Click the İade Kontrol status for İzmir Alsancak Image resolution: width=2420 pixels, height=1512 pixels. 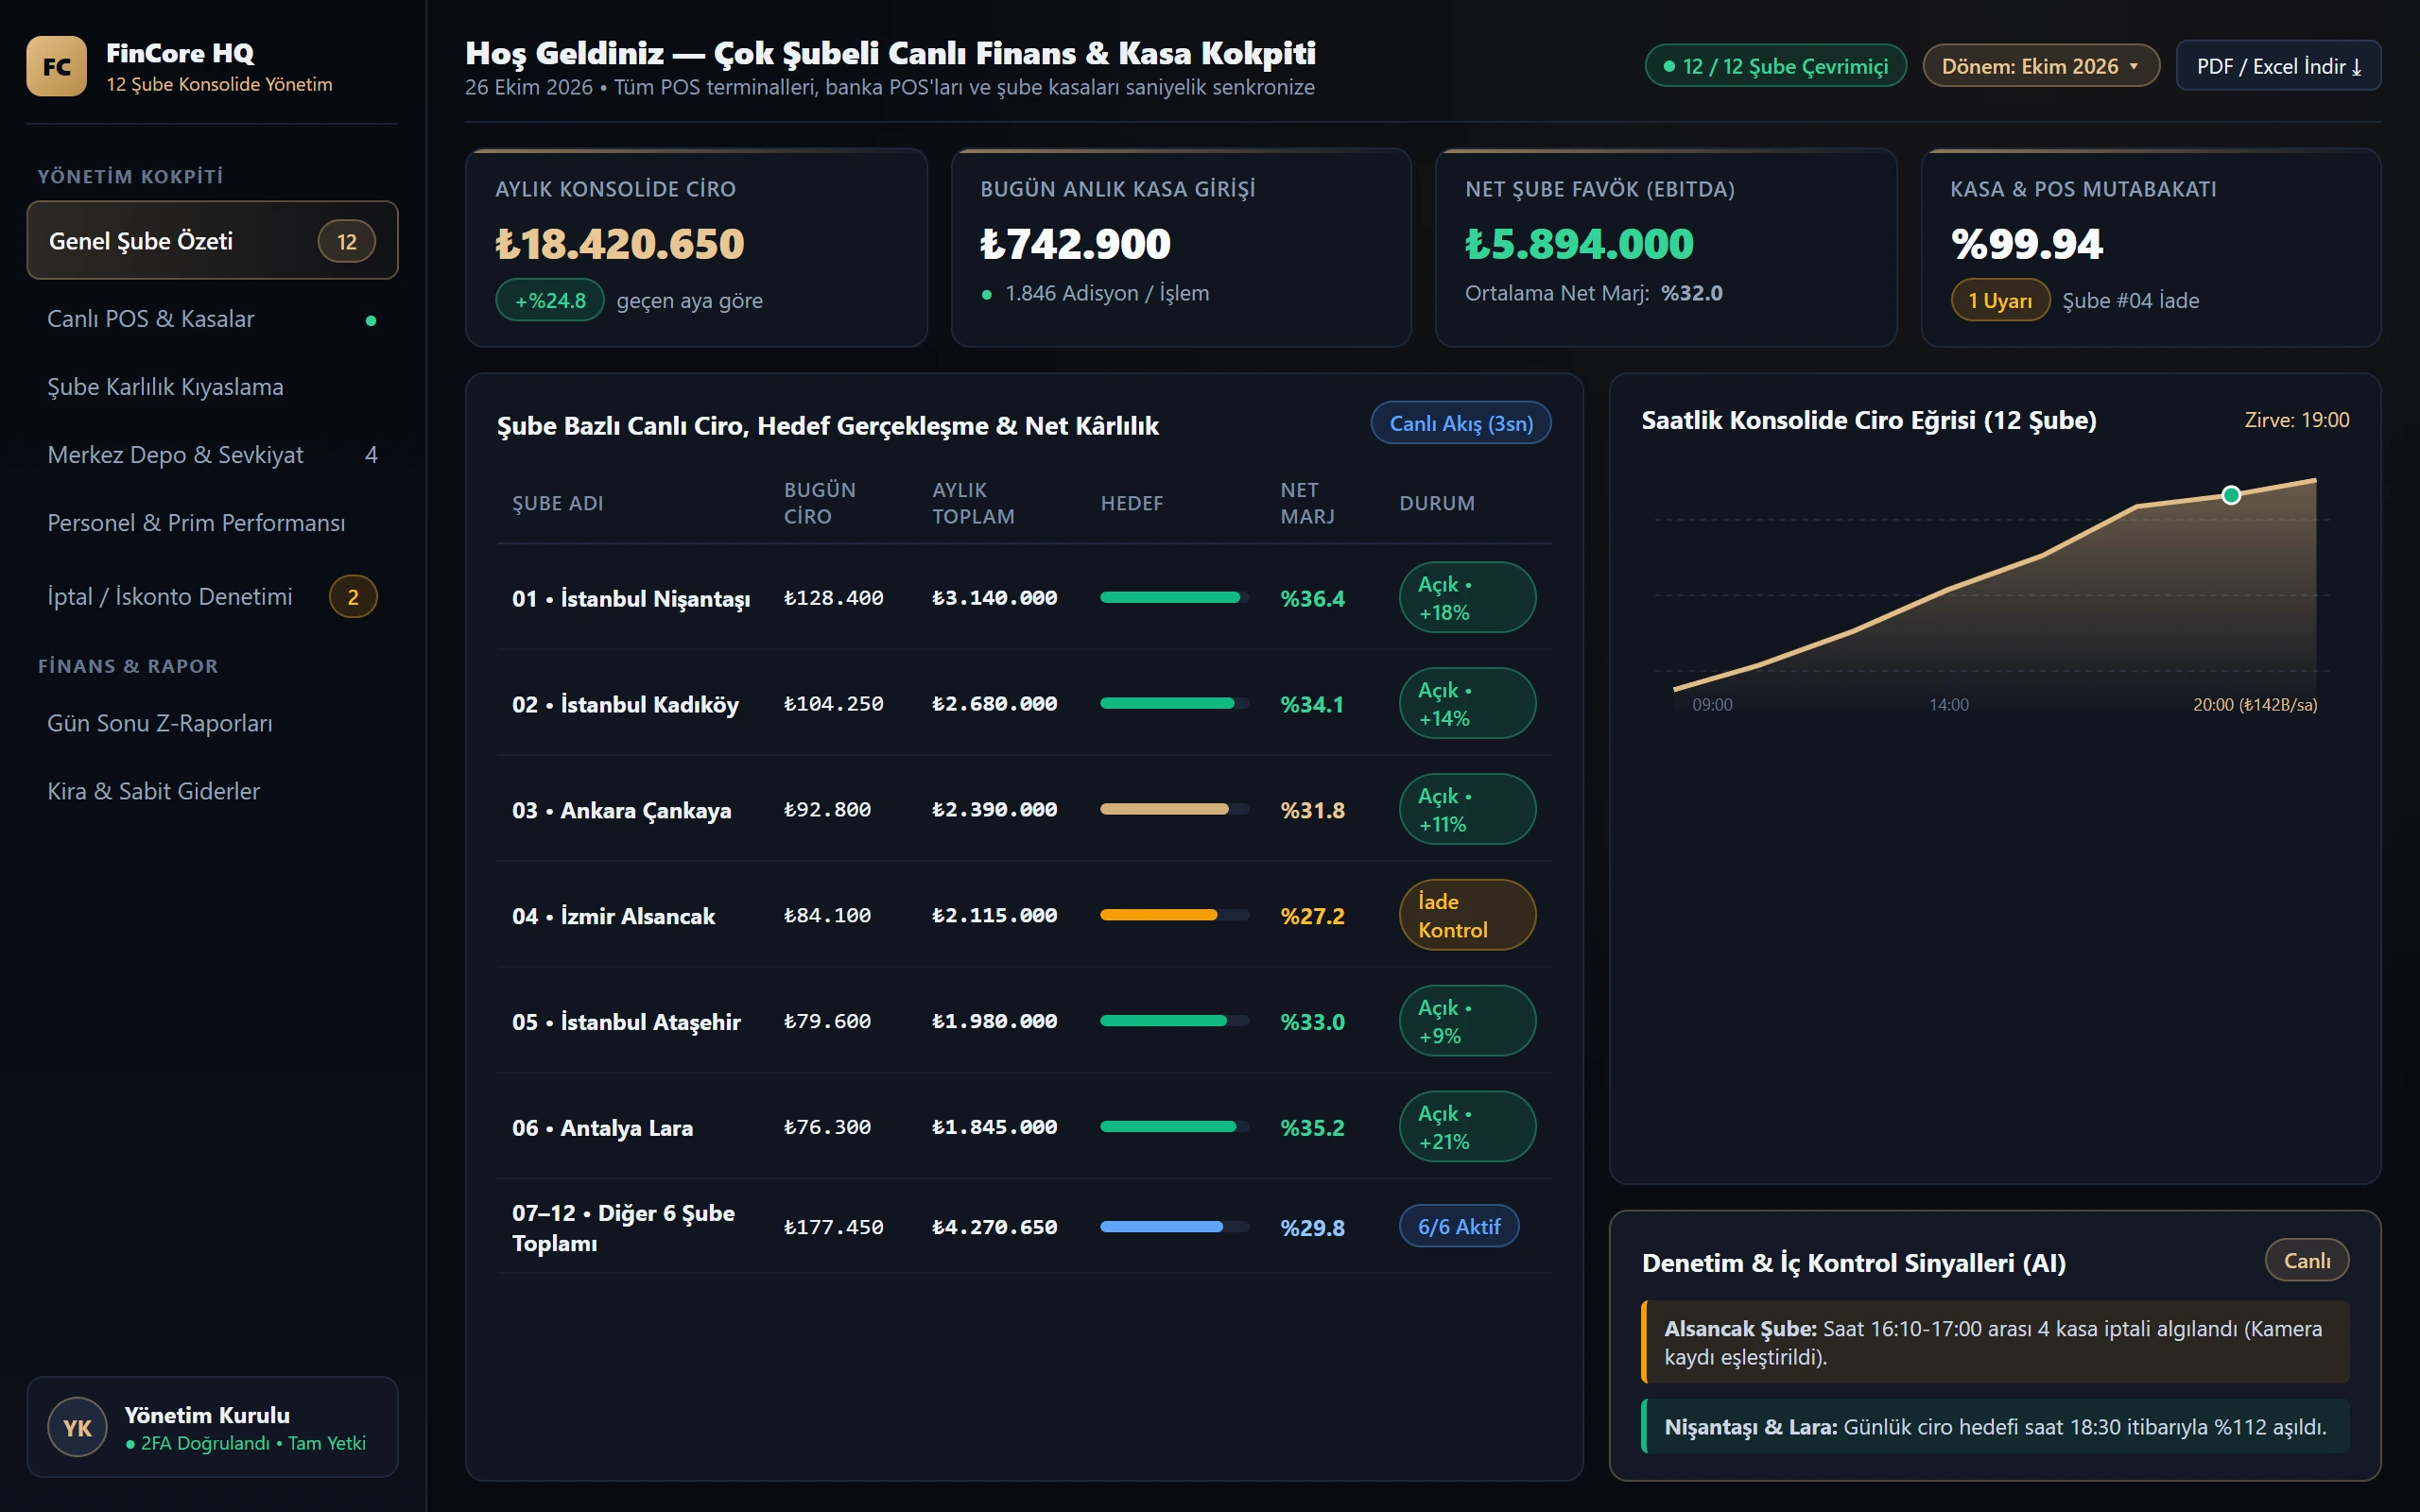coord(1467,915)
